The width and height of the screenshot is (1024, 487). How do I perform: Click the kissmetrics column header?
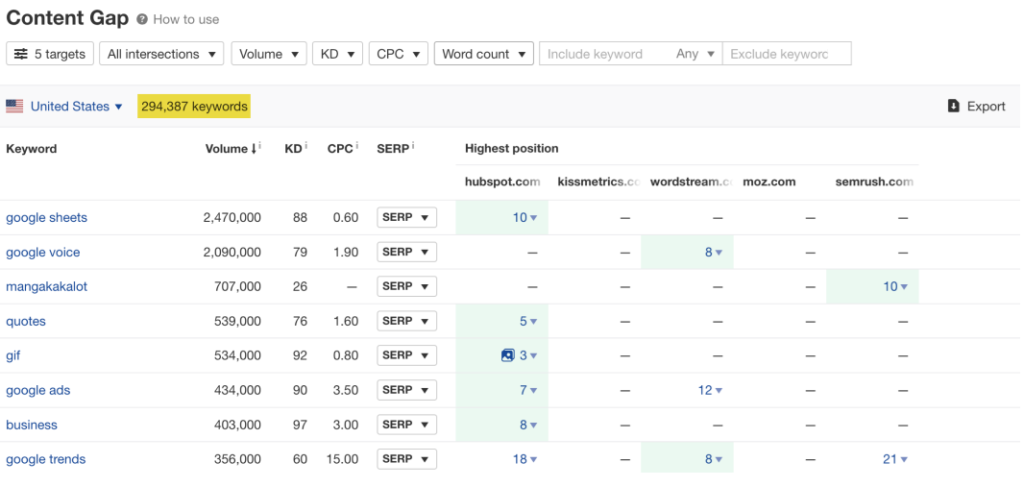pos(600,182)
